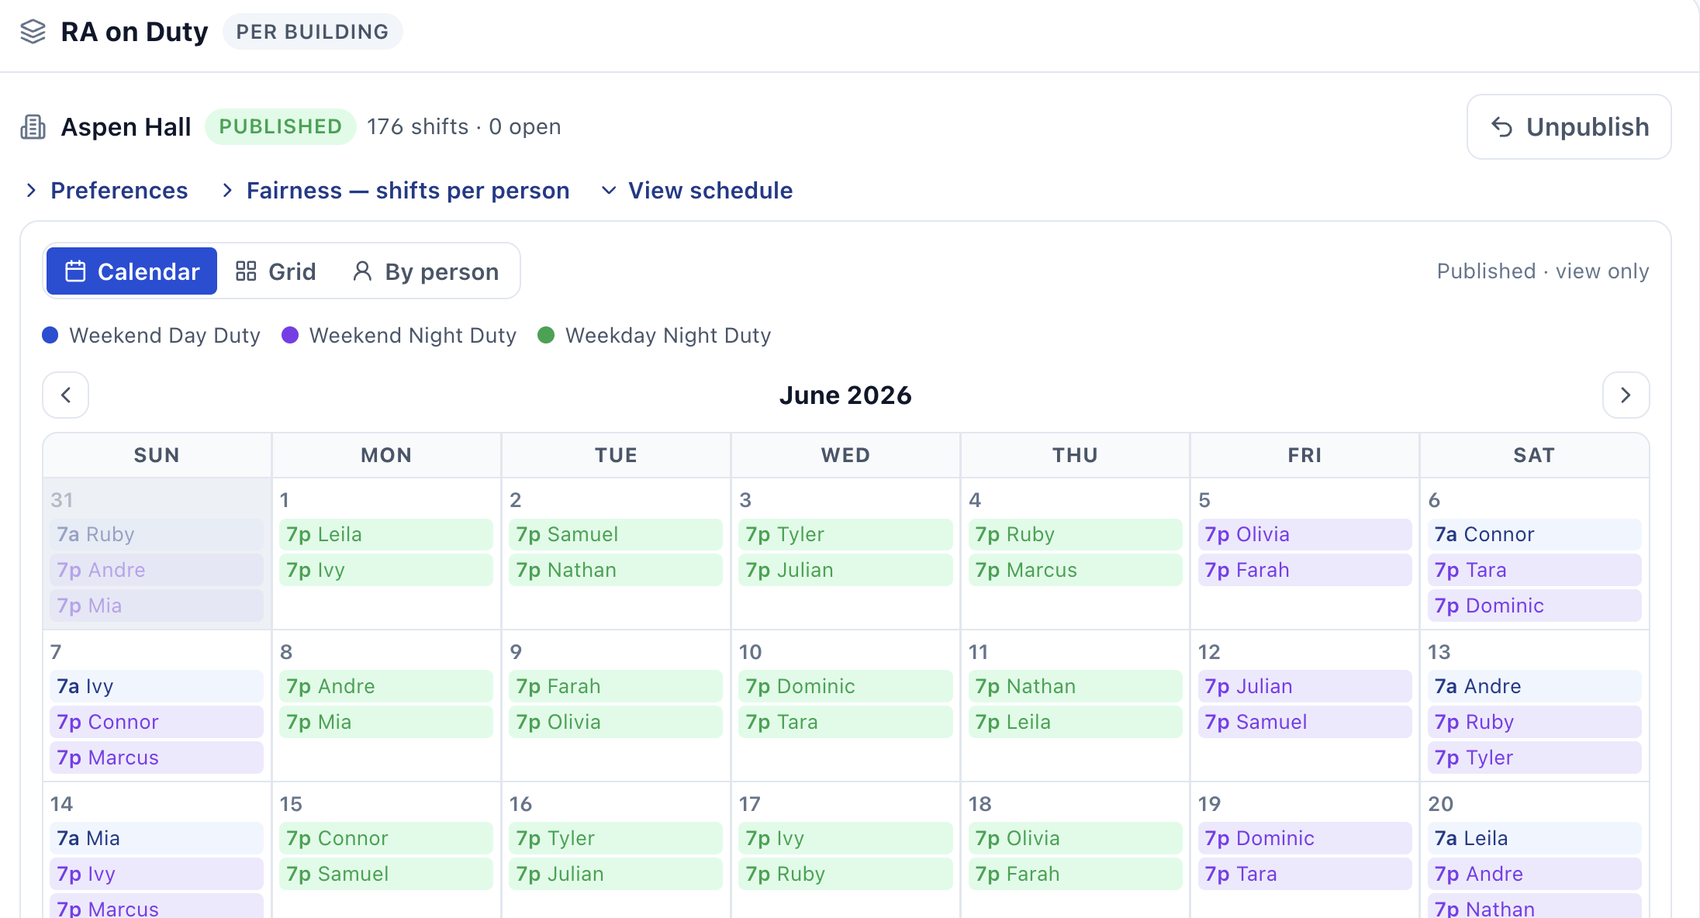Open 7p Samuel shift on June 2
Image resolution: width=1700 pixels, height=918 pixels.
(616, 534)
